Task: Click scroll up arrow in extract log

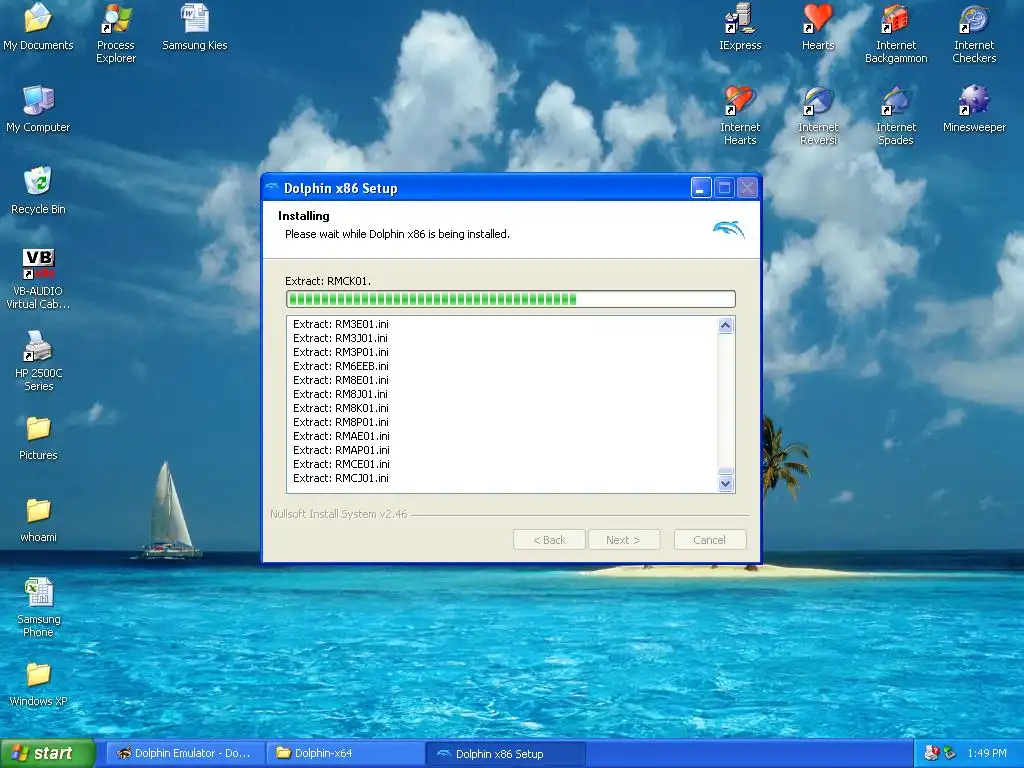Action: 726,325
